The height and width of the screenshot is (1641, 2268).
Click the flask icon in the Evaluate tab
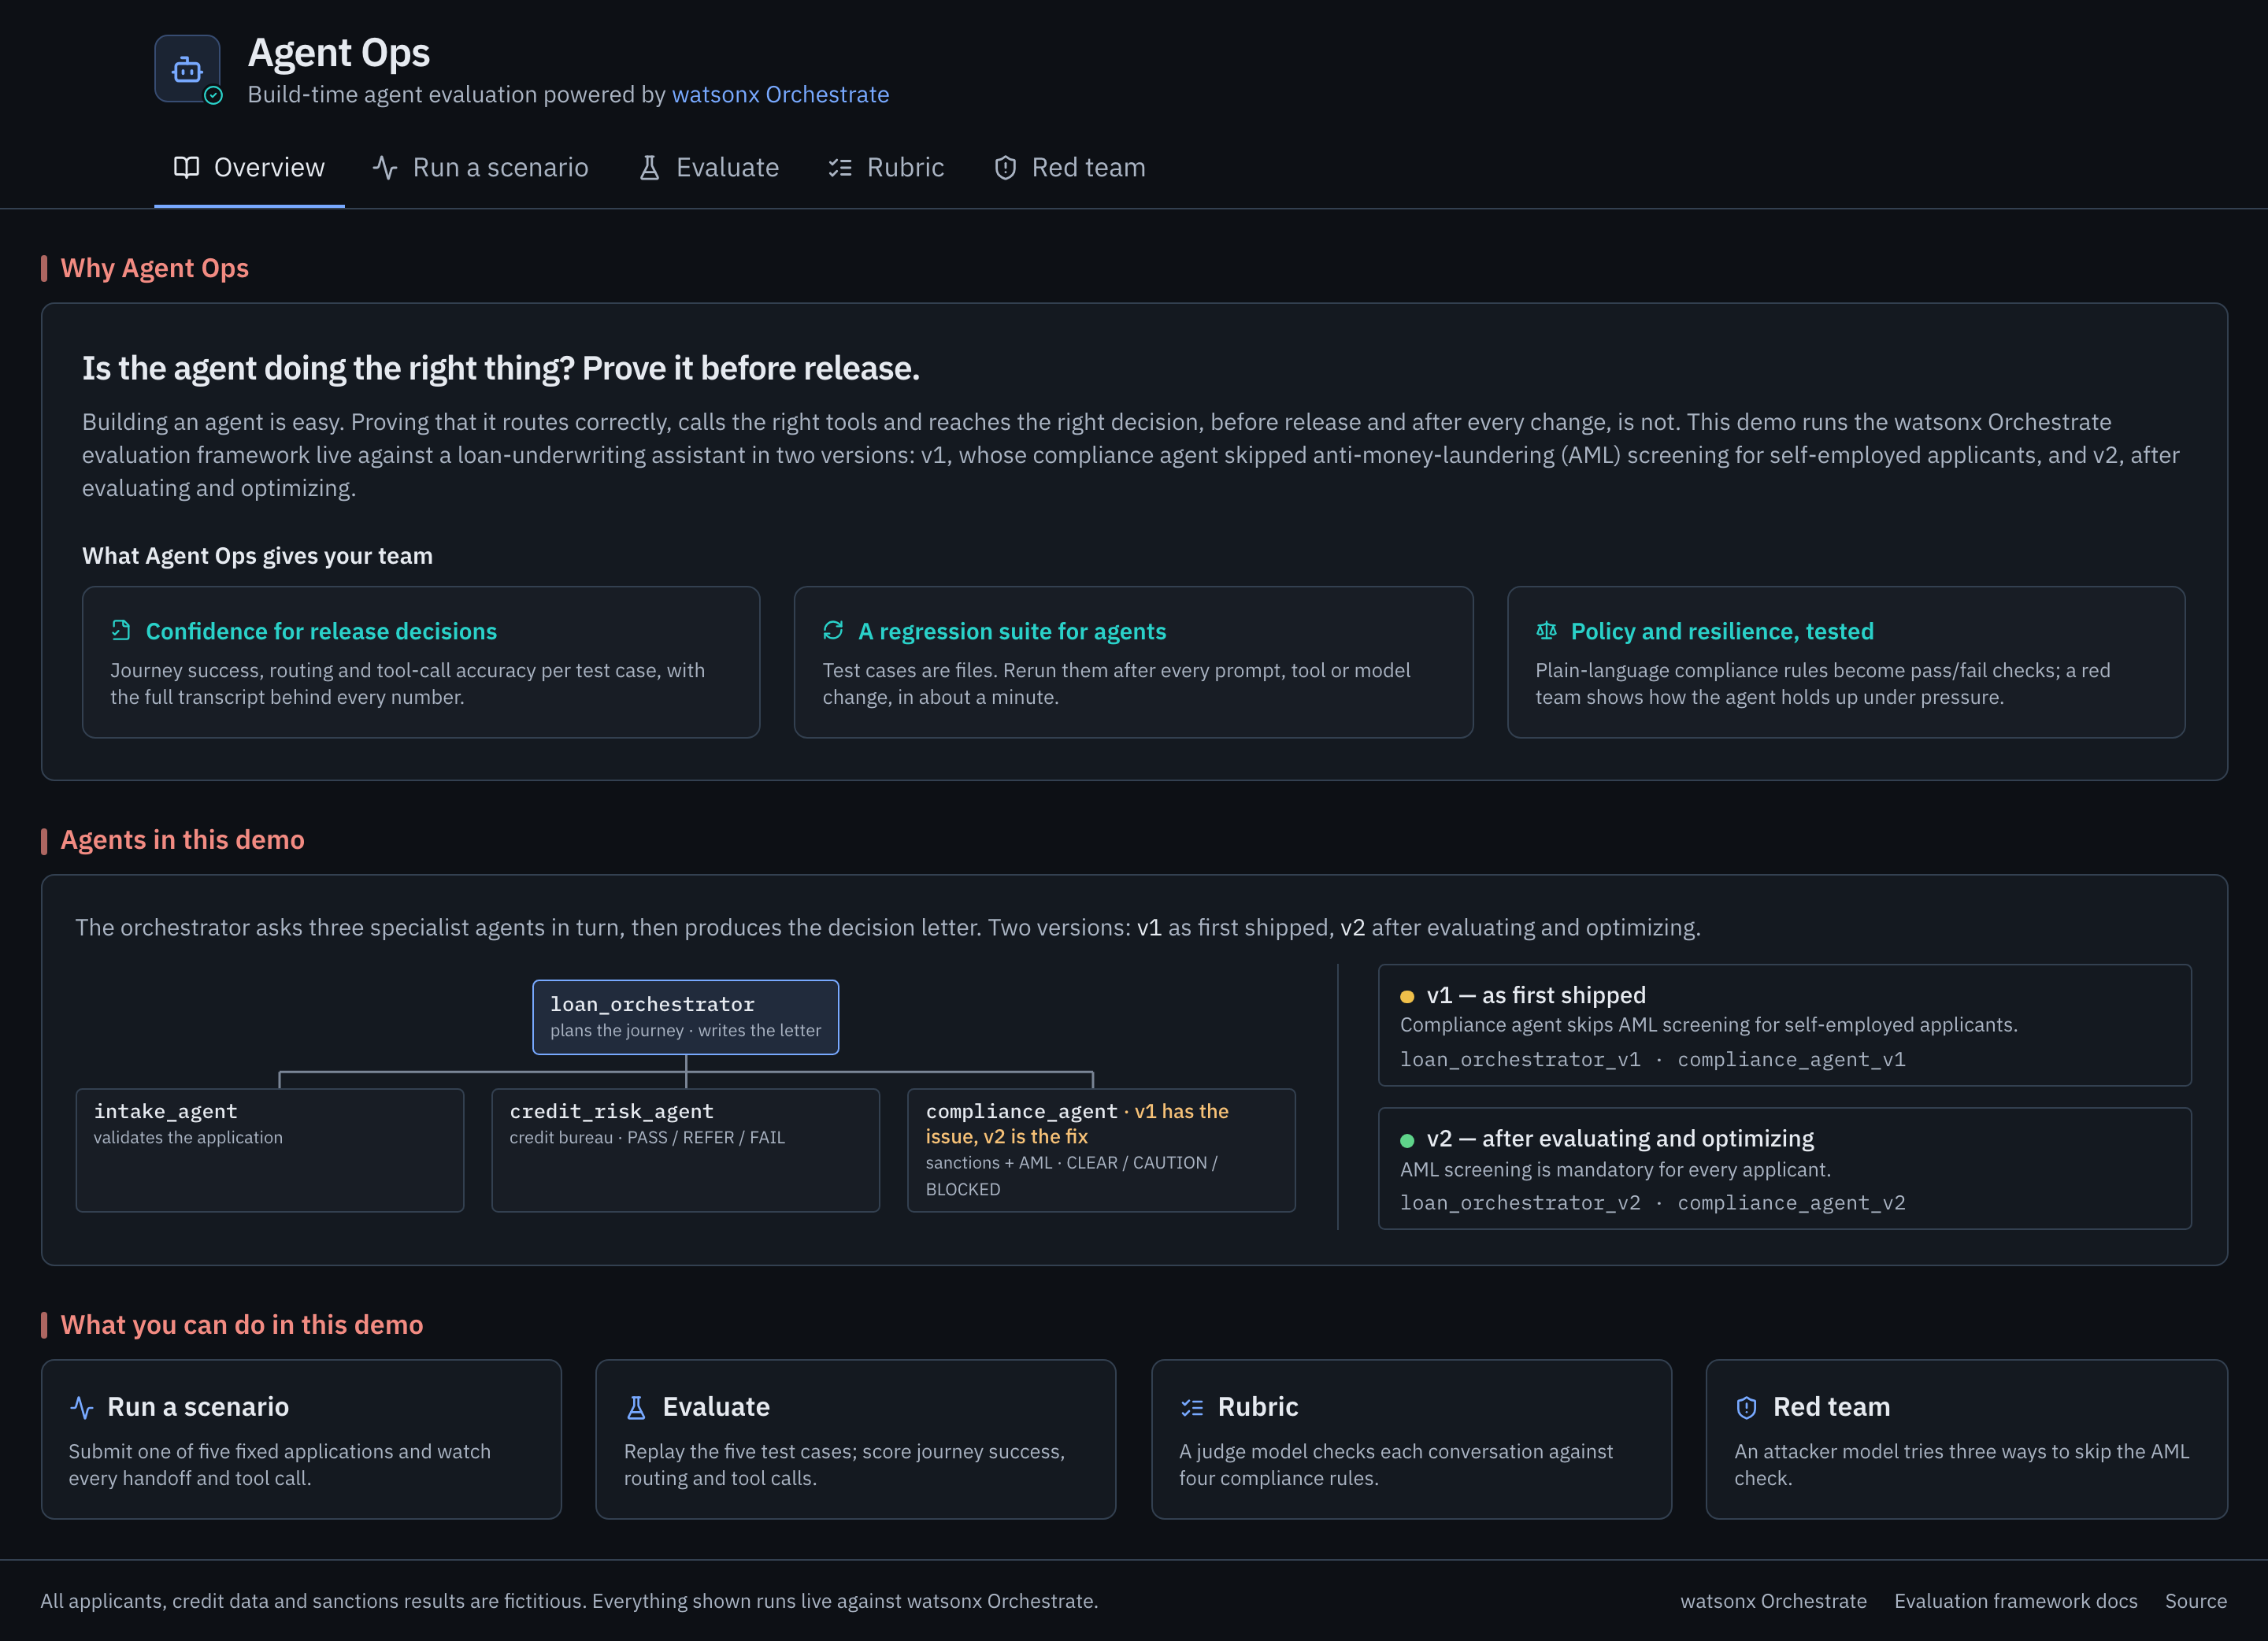point(649,167)
